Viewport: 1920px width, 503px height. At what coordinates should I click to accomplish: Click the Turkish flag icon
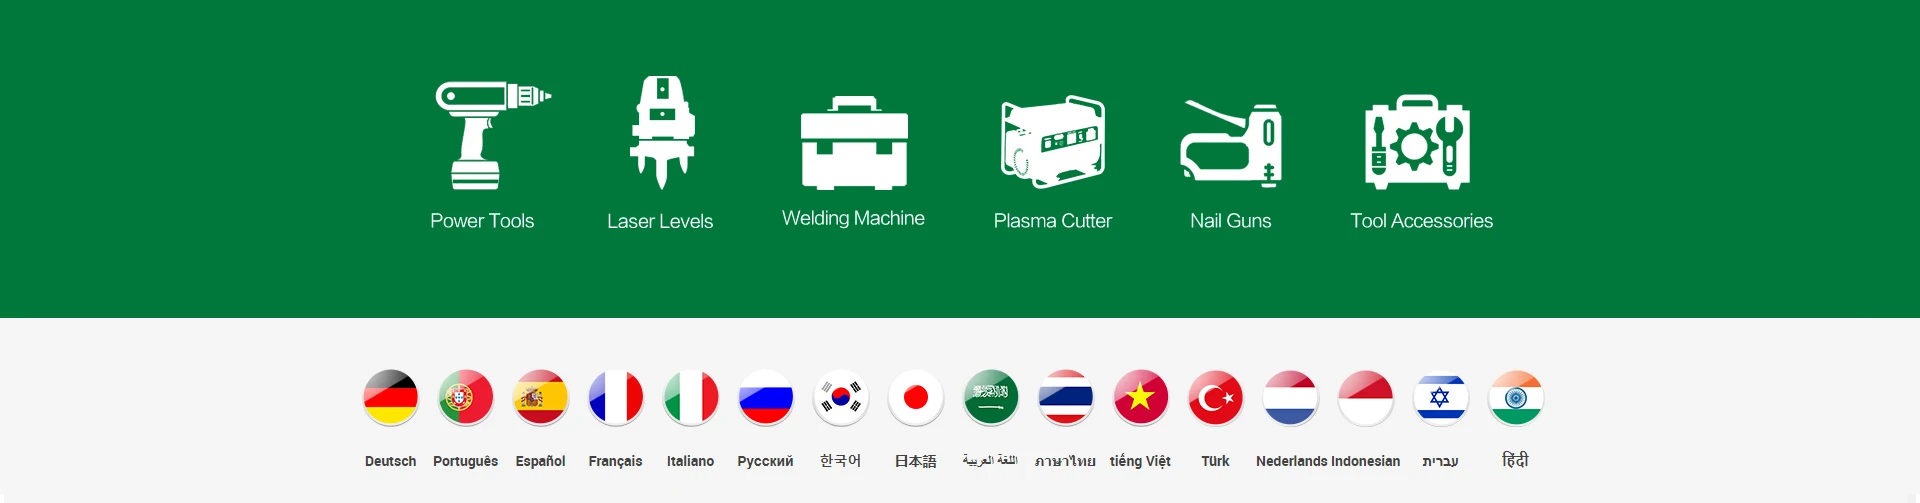click(x=1216, y=397)
